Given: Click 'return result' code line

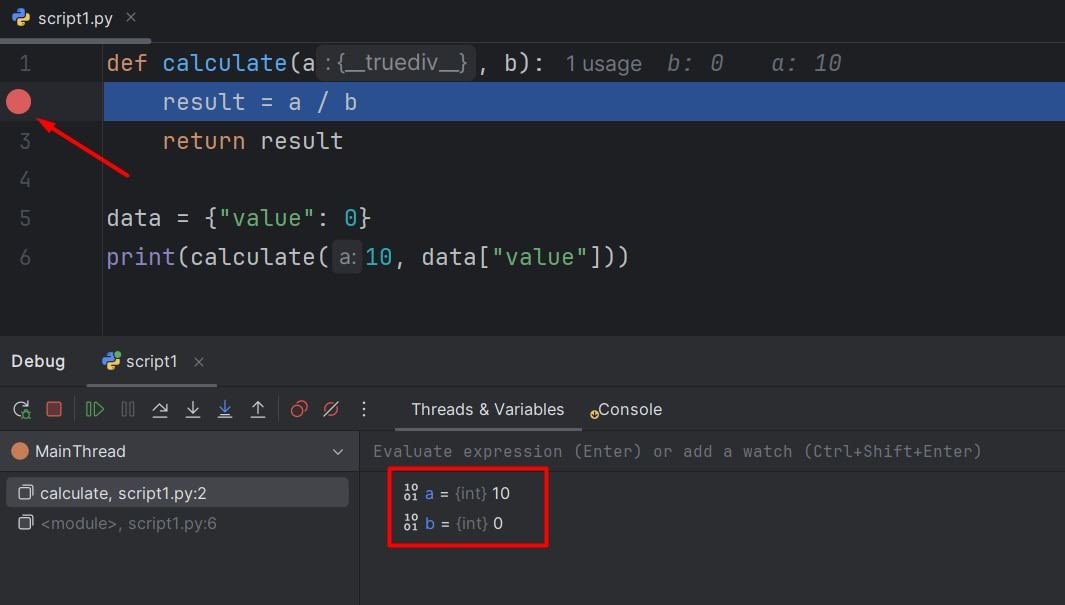Looking at the screenshot, I should coord(253,141).
